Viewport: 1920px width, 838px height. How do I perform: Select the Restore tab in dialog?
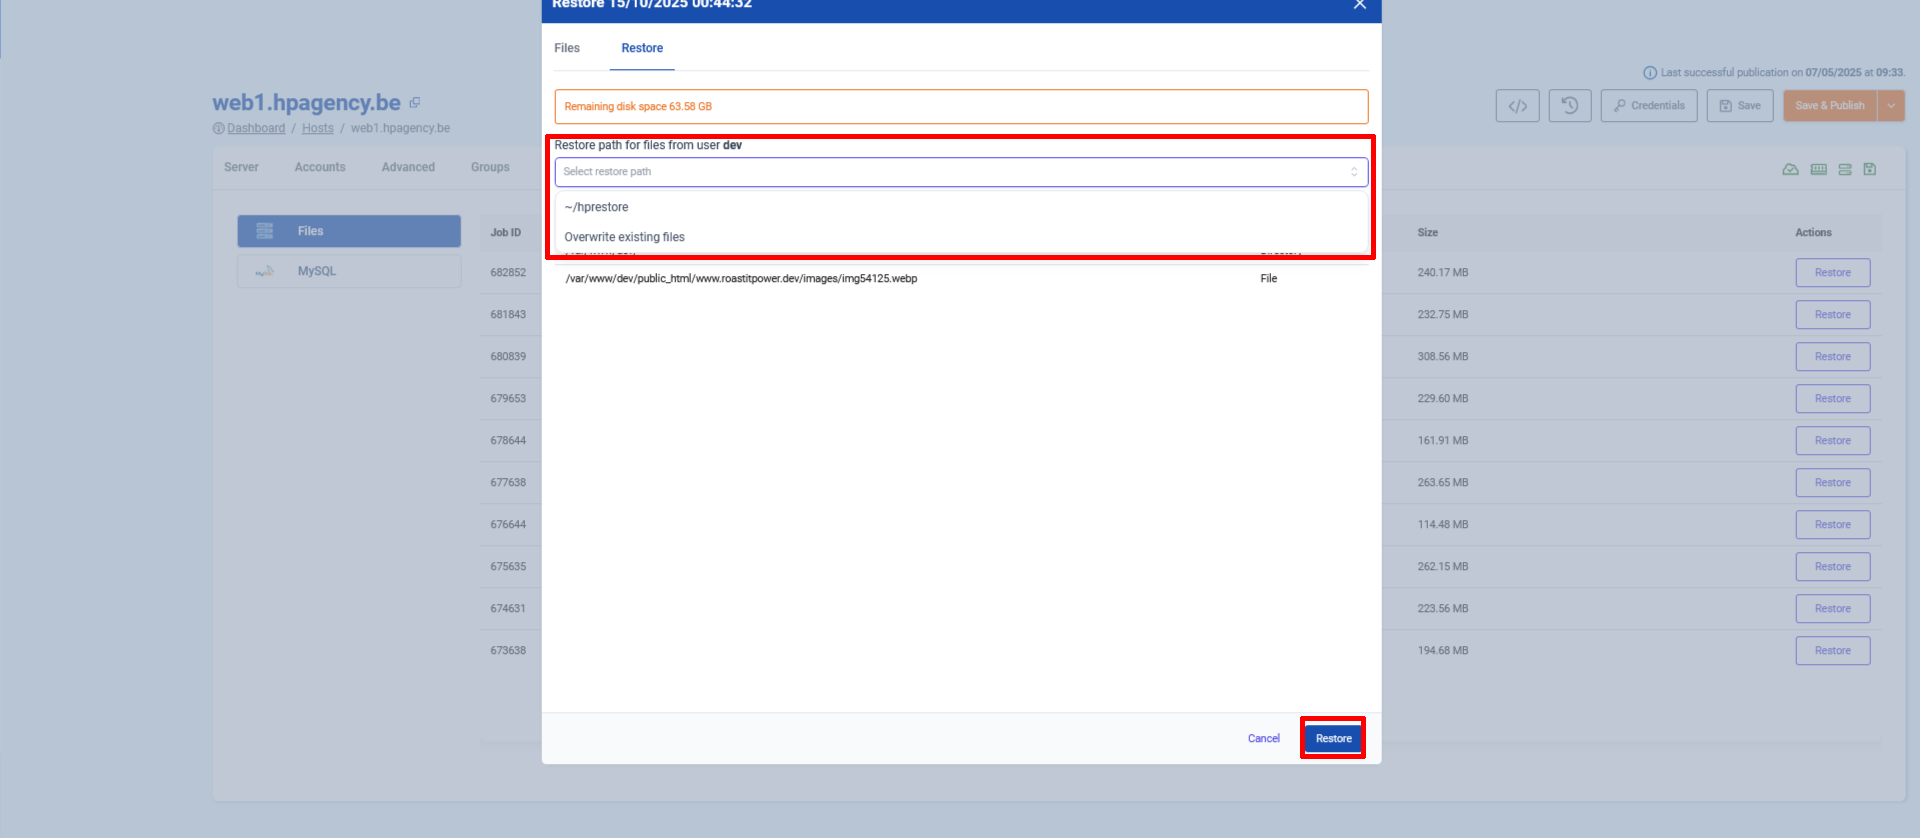click(x=642, y=48)
